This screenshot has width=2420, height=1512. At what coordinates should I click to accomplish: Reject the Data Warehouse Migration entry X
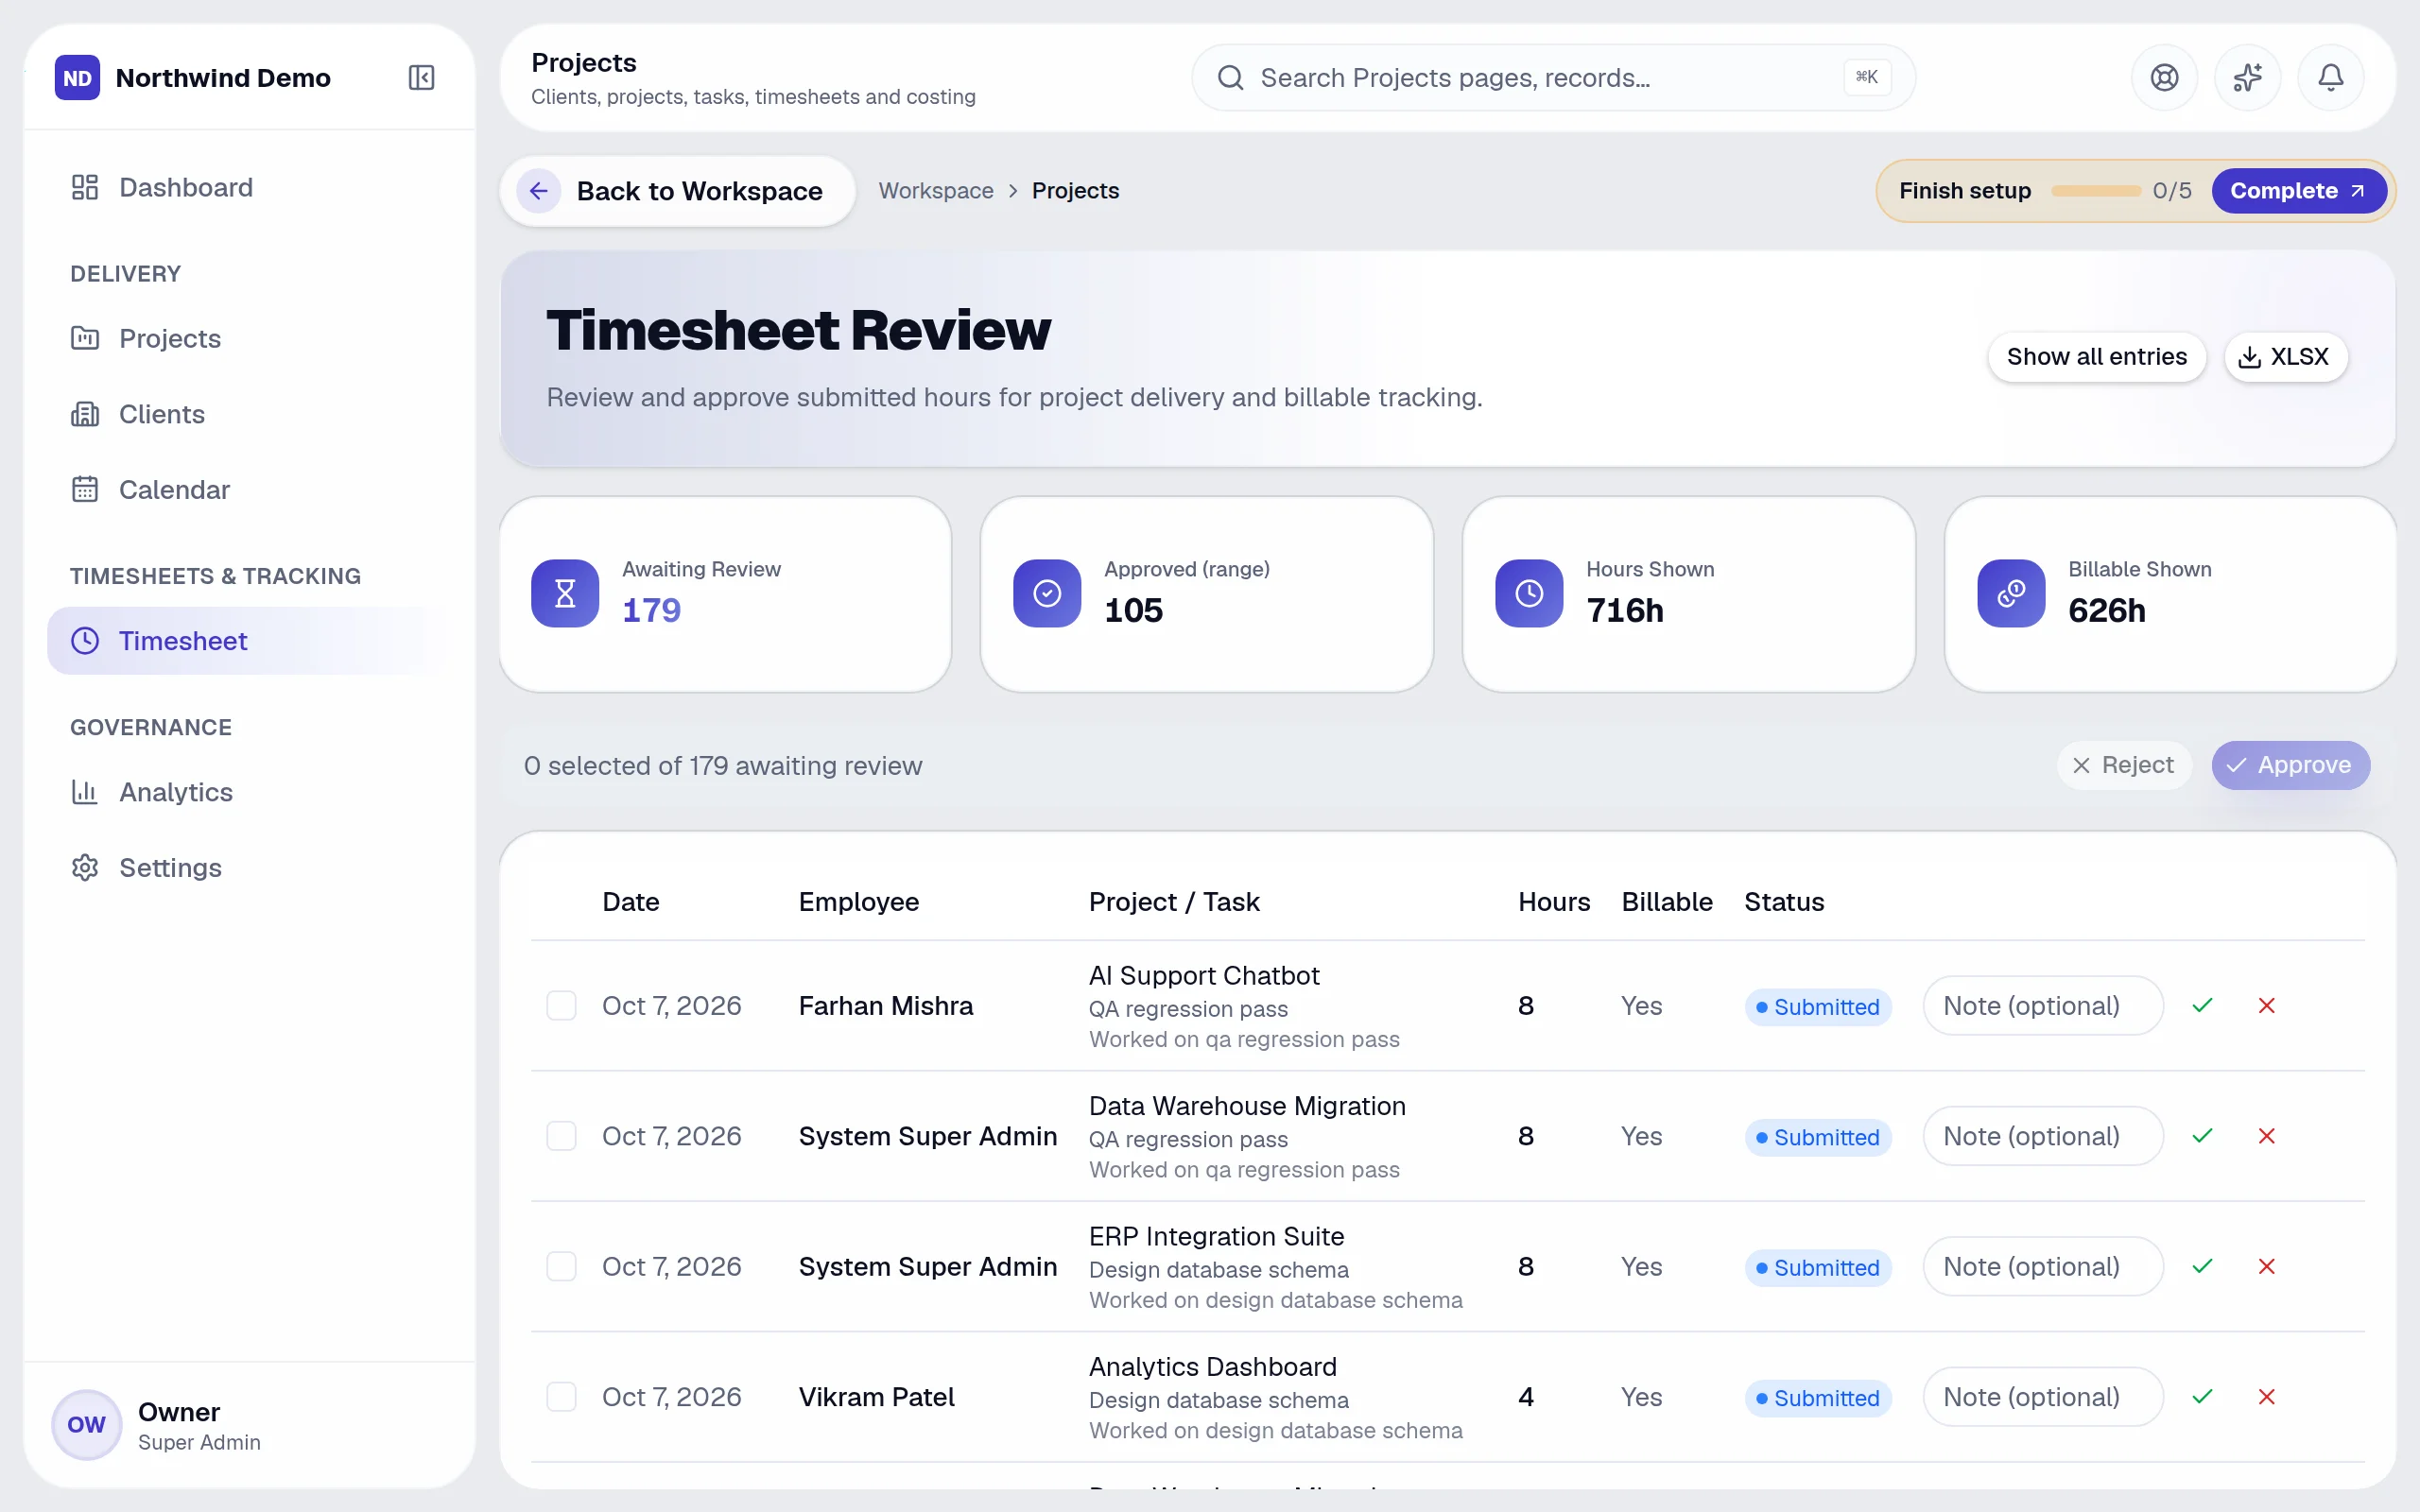pos(2266,1136)
